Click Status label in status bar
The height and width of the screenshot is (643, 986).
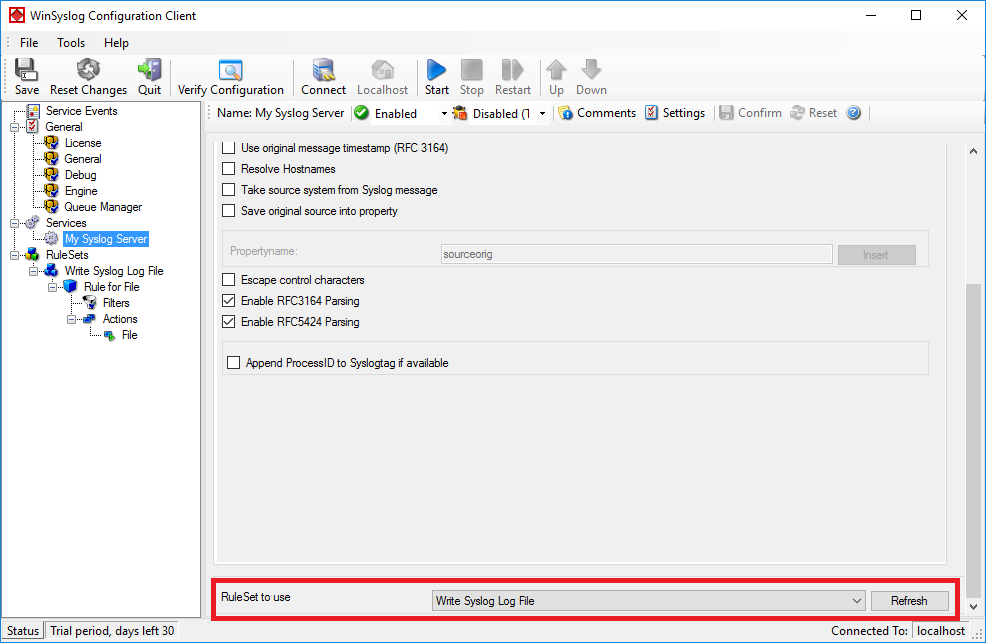[x=23, y=630]
